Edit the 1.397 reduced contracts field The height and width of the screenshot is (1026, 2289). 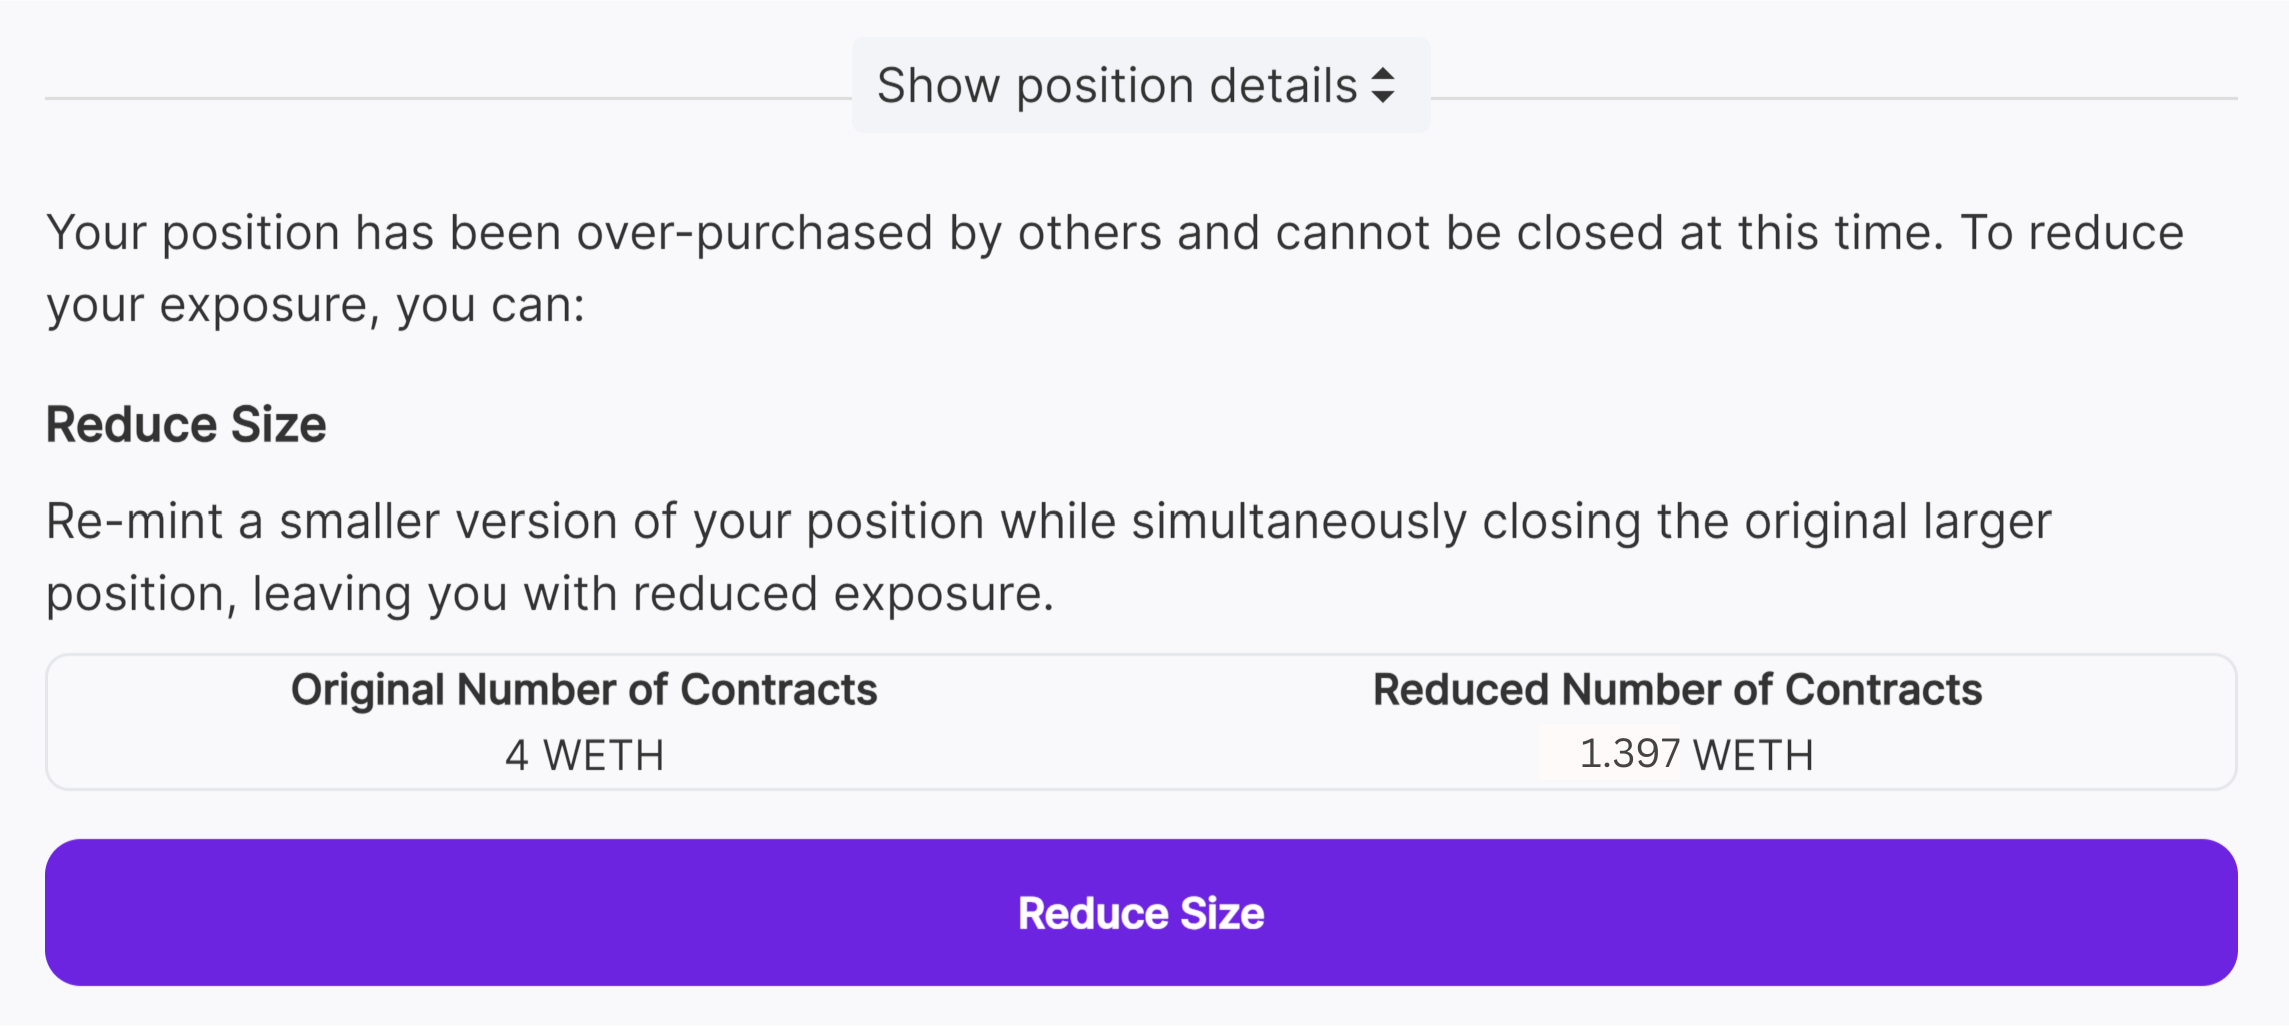tap(1628, 754)
